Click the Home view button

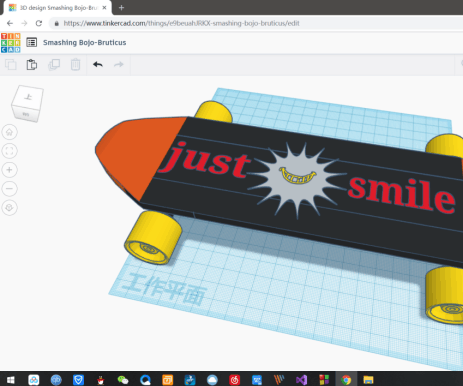pos(9,132)
